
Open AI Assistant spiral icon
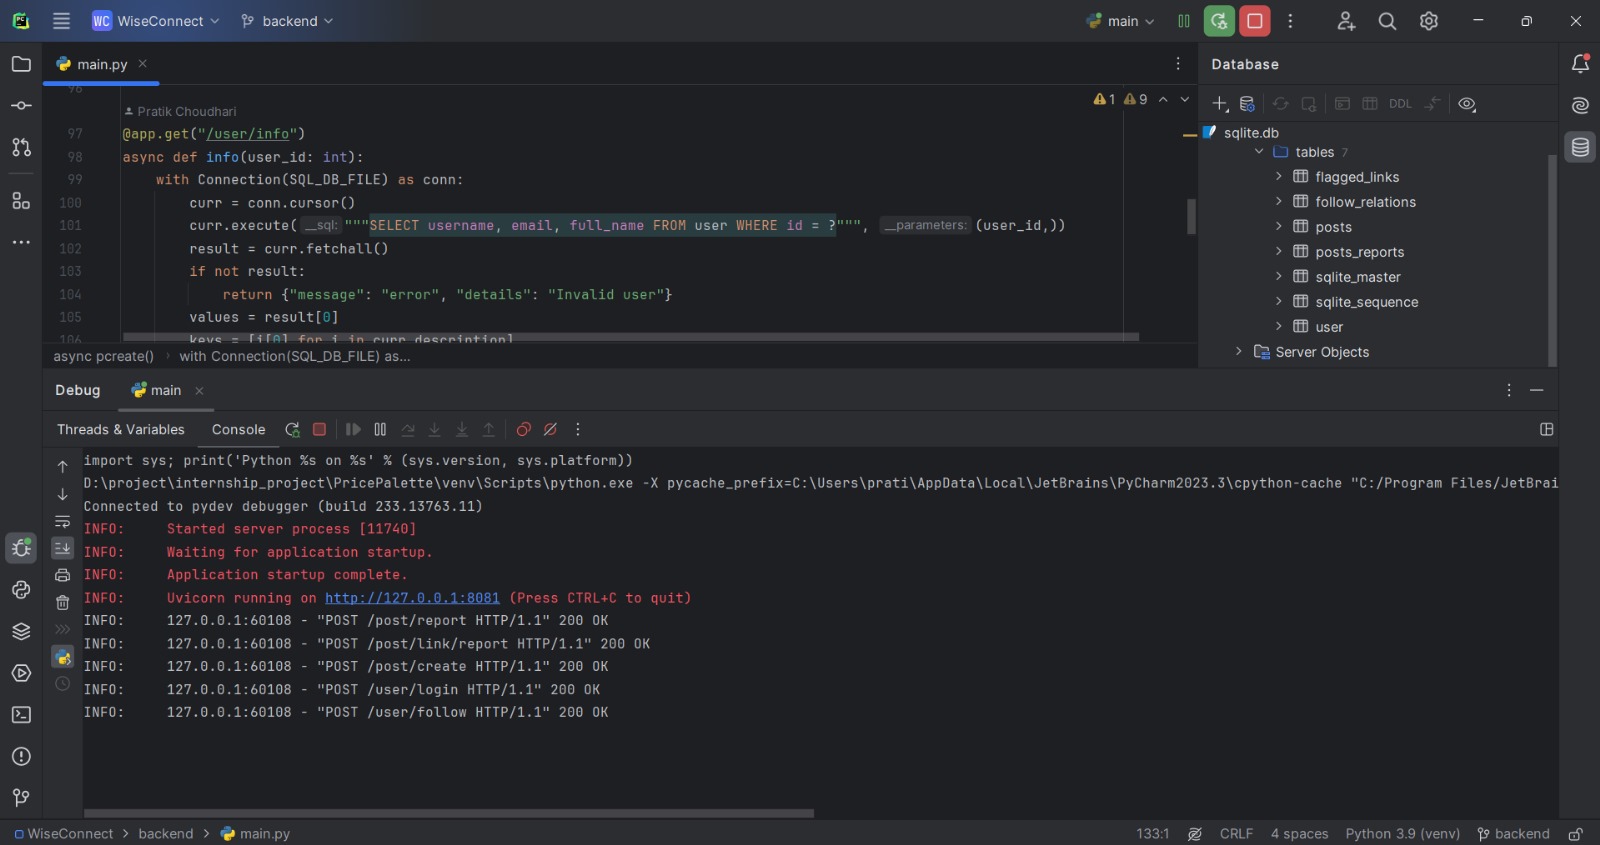point(1580,105)
